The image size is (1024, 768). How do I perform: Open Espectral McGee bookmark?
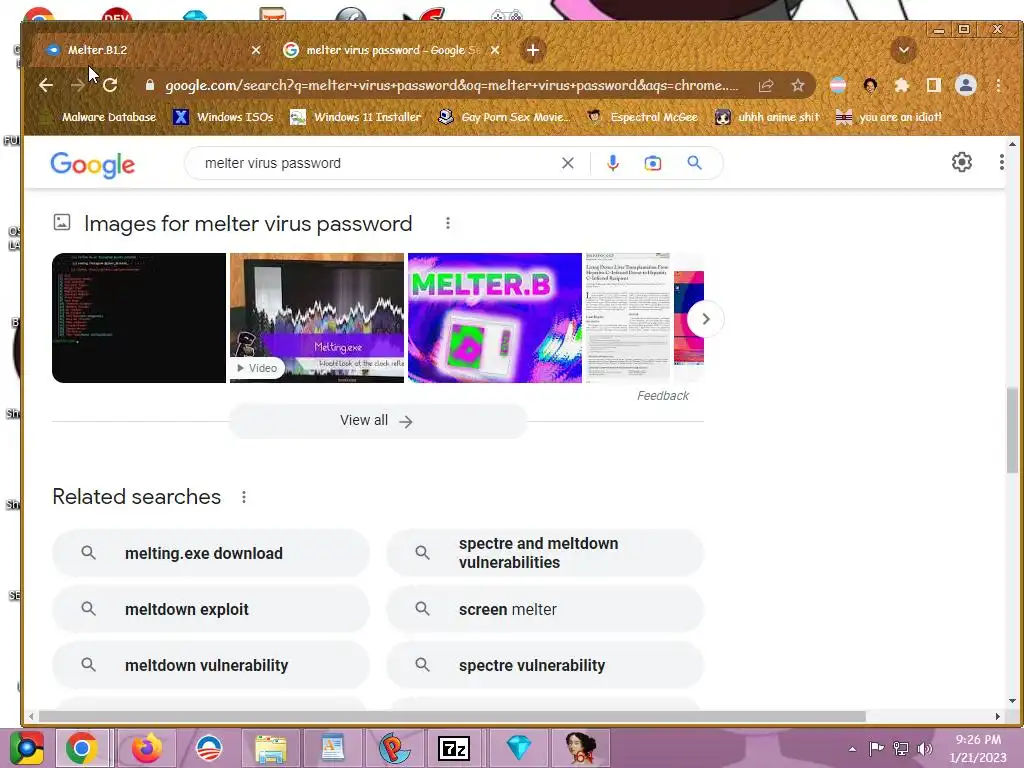coord(643,117)
